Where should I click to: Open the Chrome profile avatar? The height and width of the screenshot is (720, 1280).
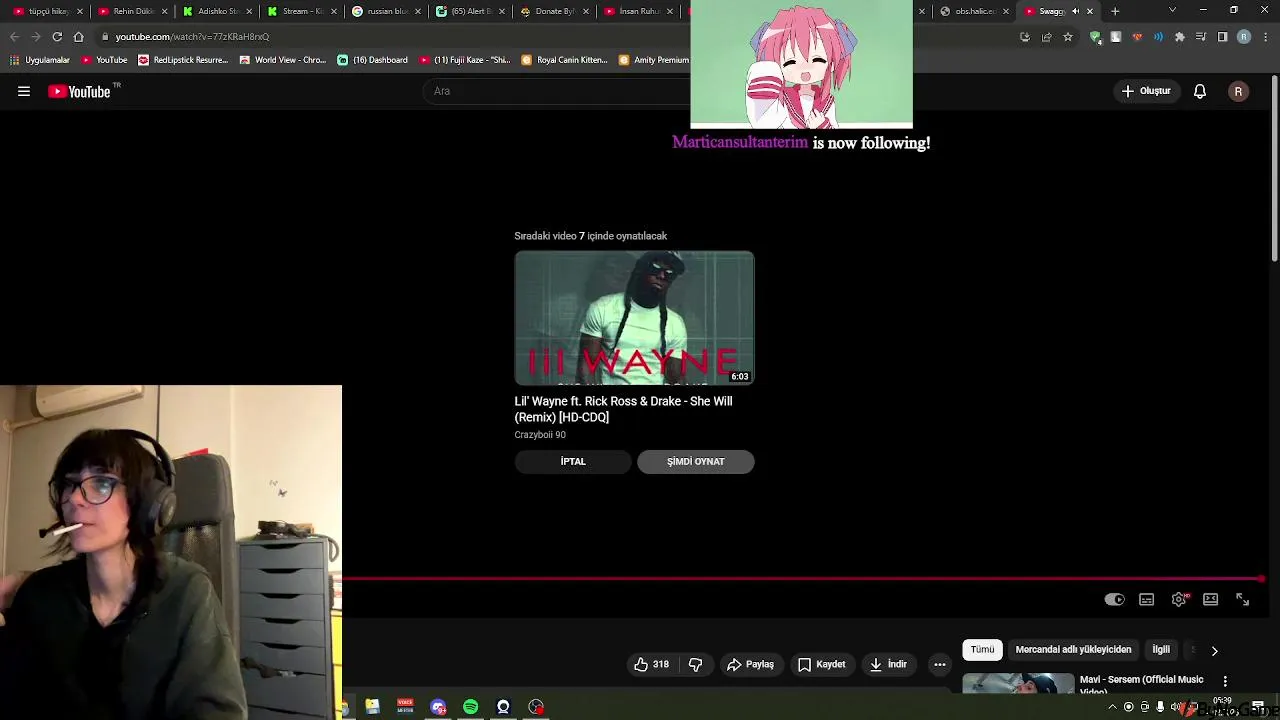[x=1244, y=37]
